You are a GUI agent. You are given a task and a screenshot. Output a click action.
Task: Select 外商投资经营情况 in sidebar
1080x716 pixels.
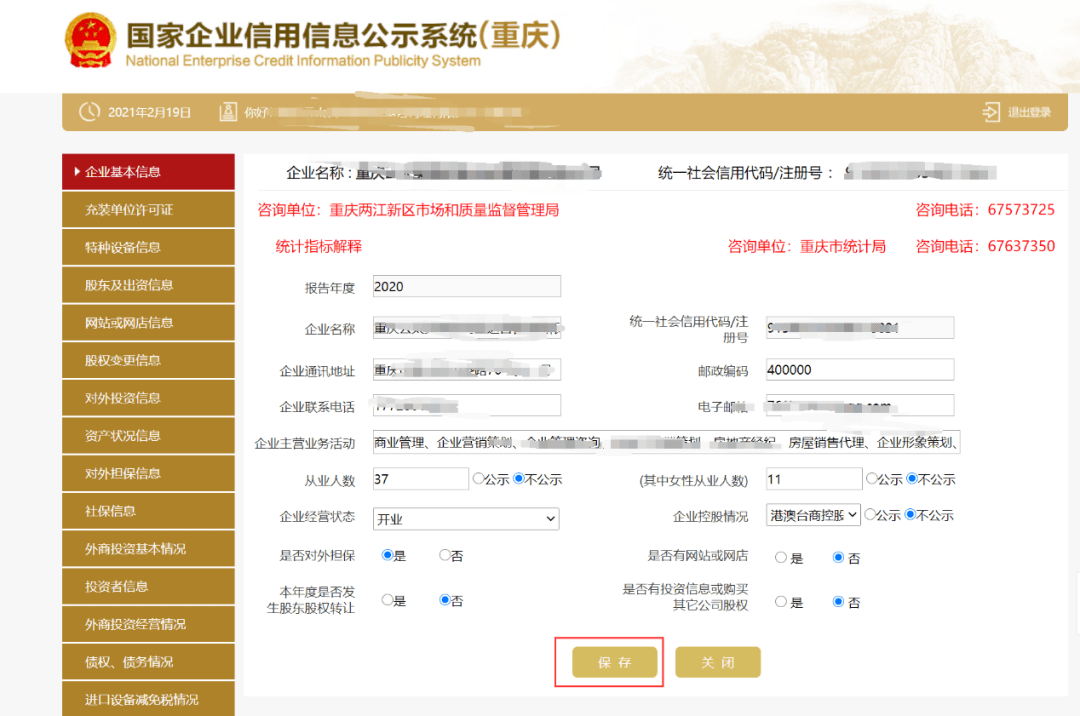pos(148,624)
